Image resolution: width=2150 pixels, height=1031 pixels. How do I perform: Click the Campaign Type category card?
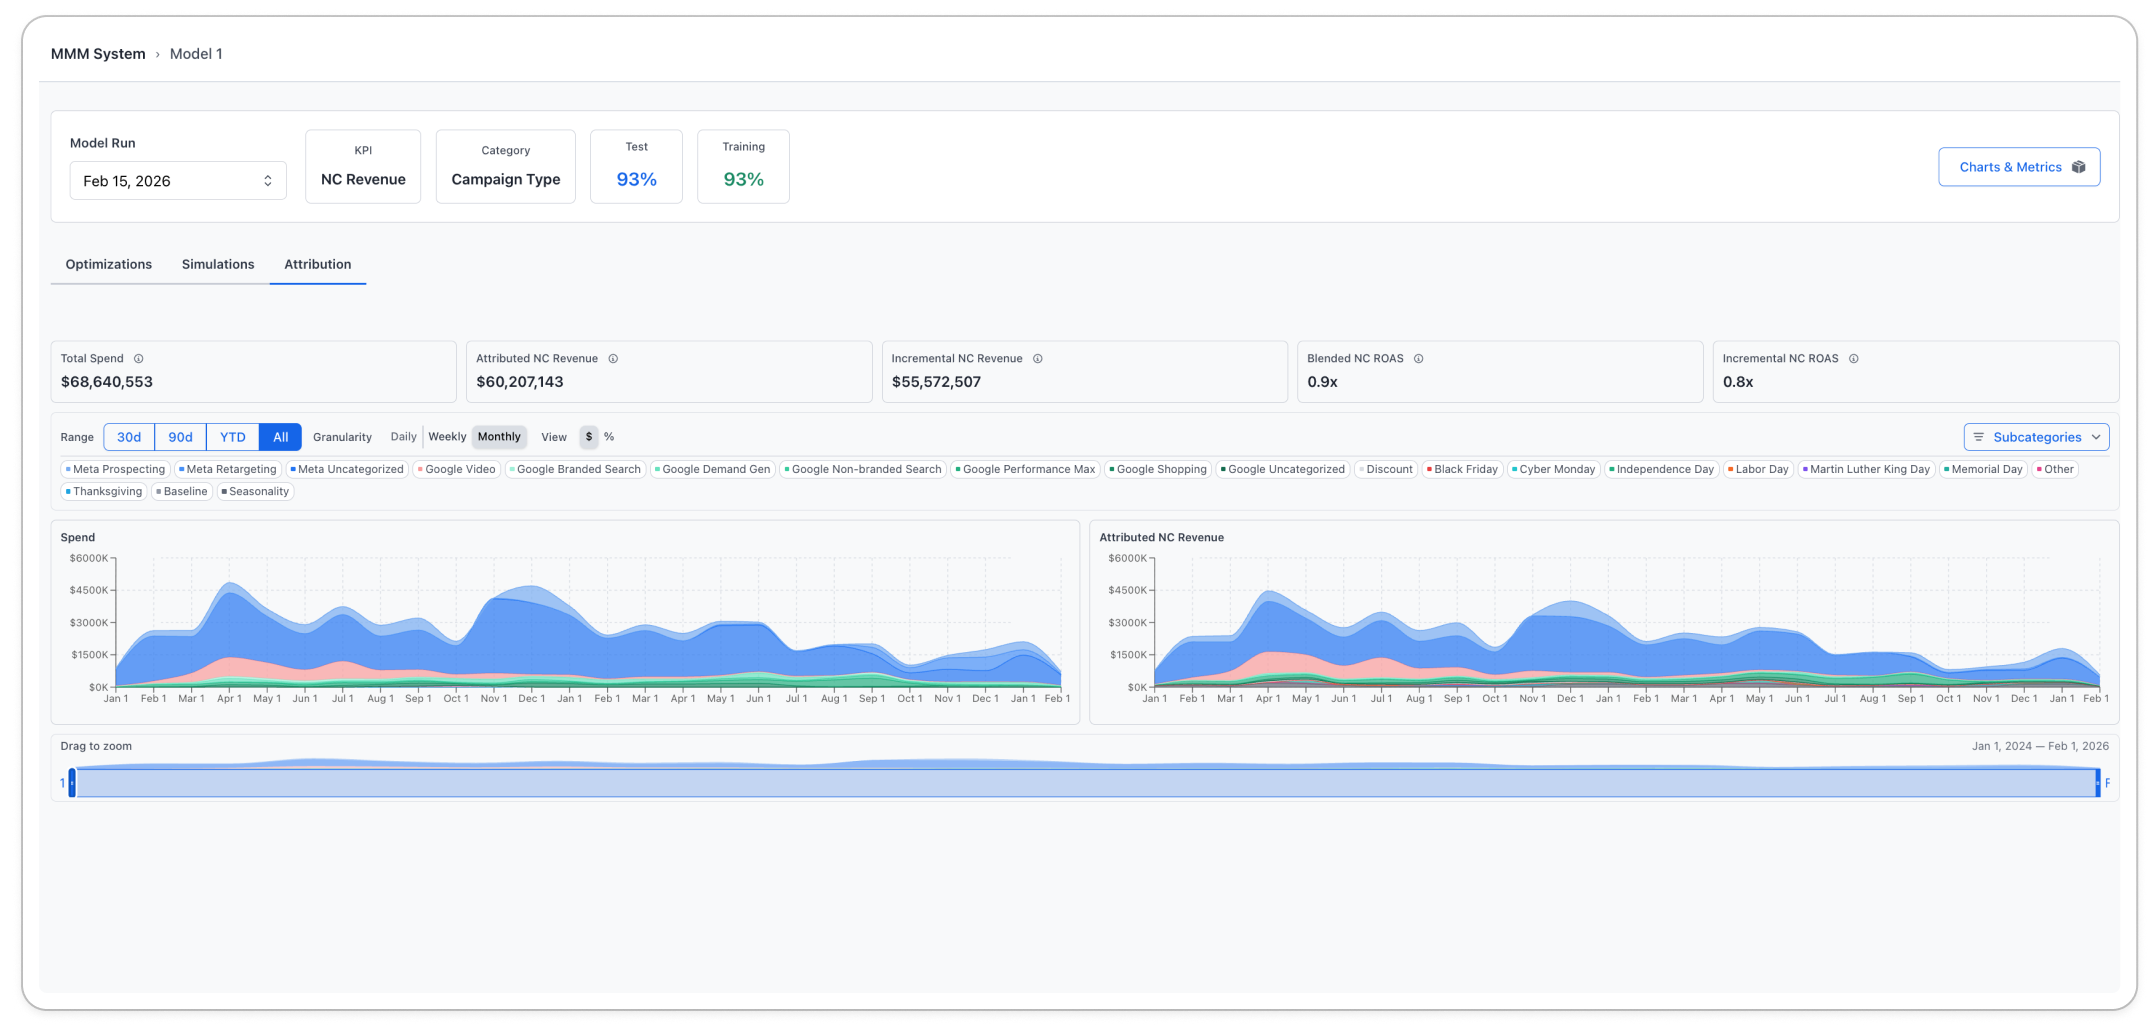coord(506,167)
